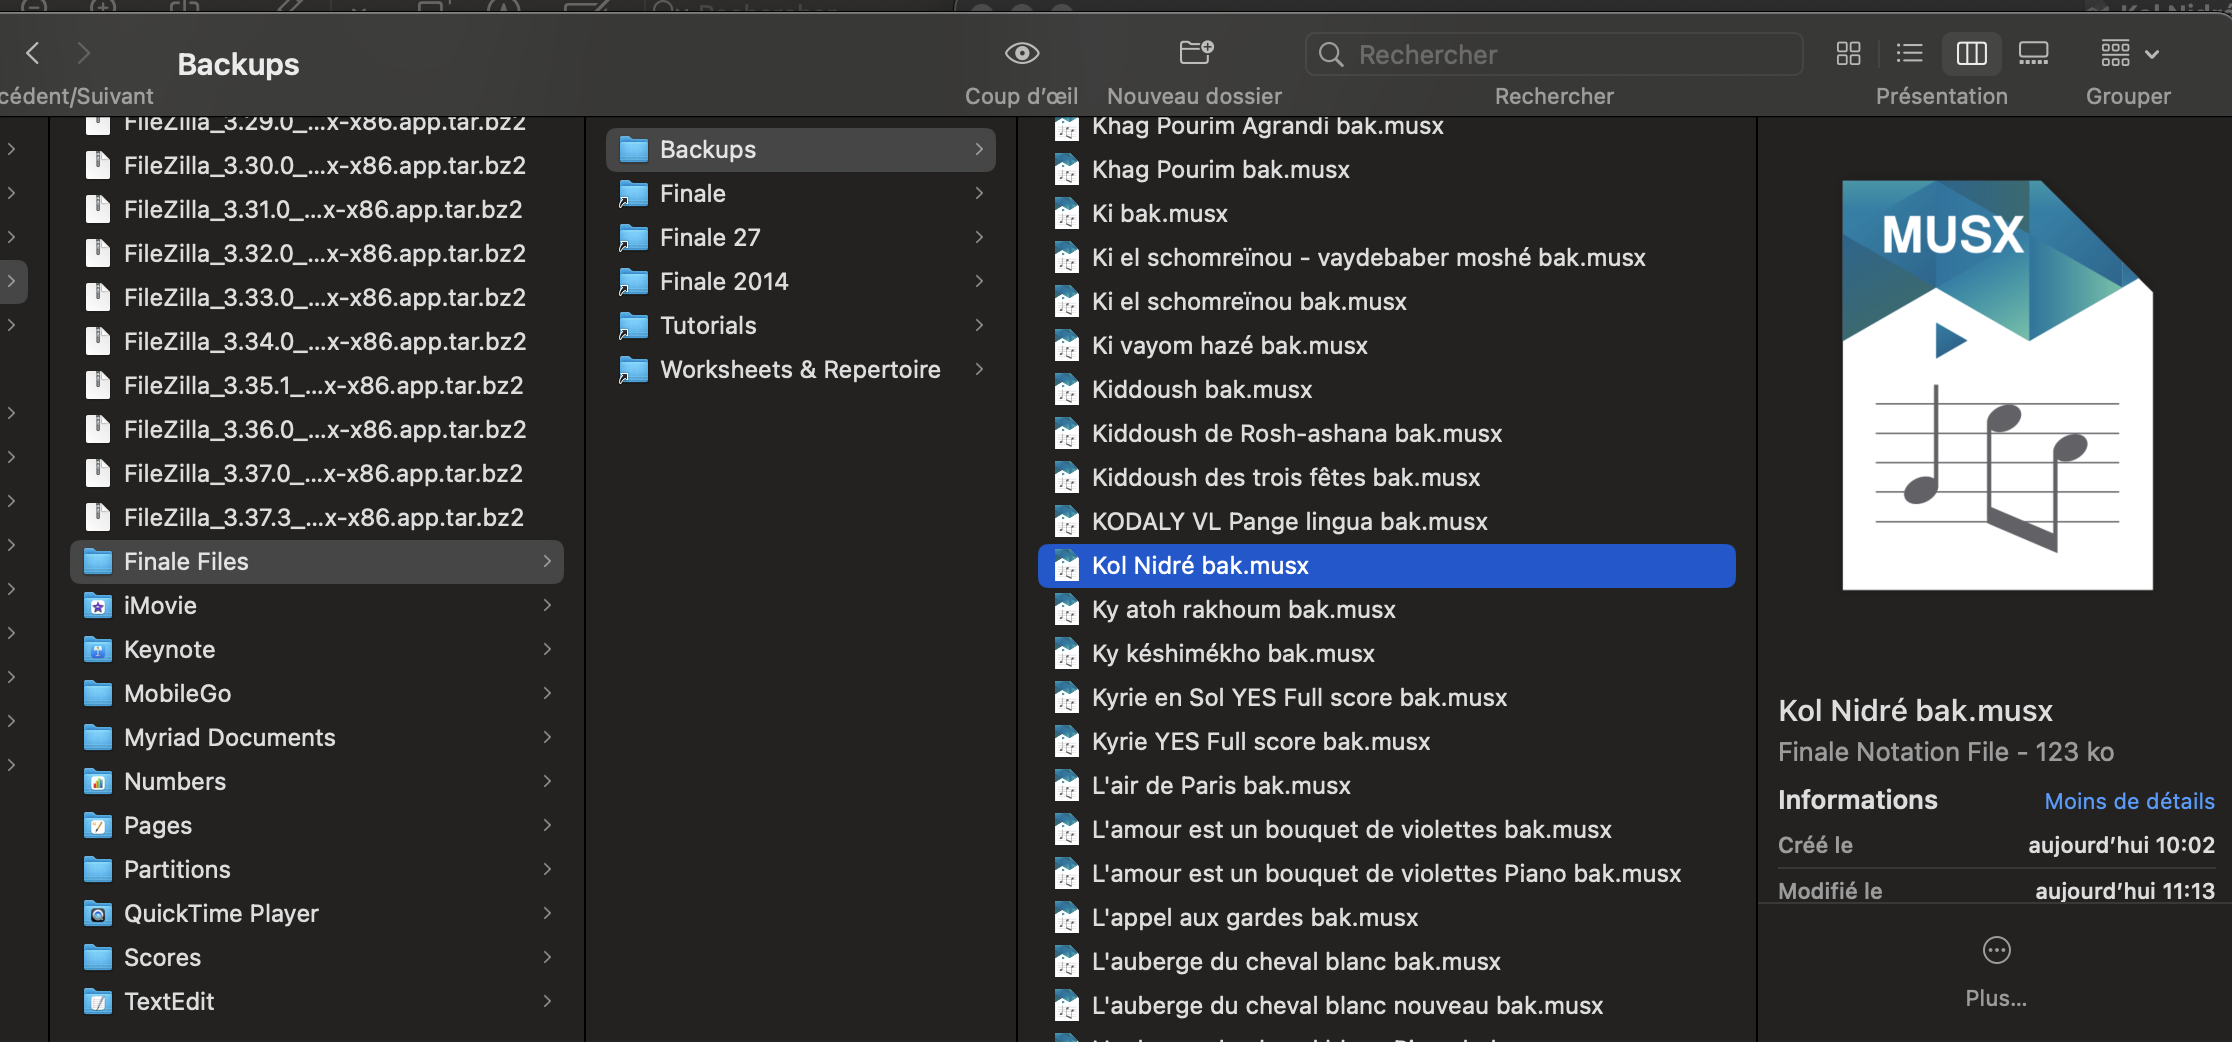The width and height of the screenshot is (2232, 1042).
Task: Switch to list view presentation
Action: (1909, 54)
